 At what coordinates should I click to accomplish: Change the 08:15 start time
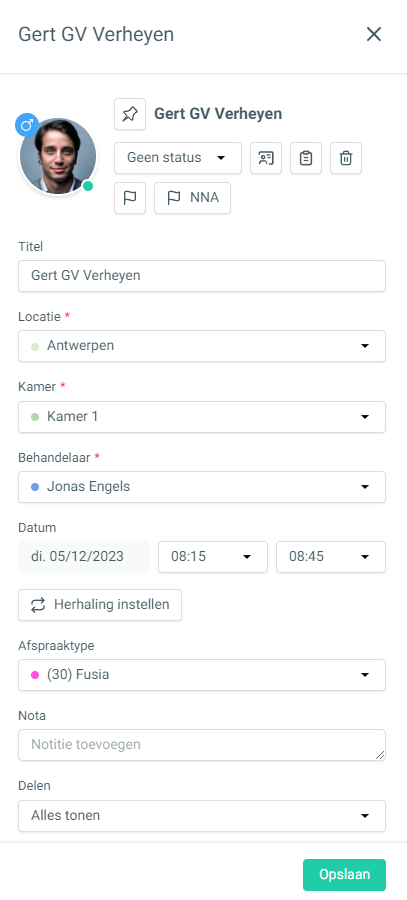[x=213, y=557]
